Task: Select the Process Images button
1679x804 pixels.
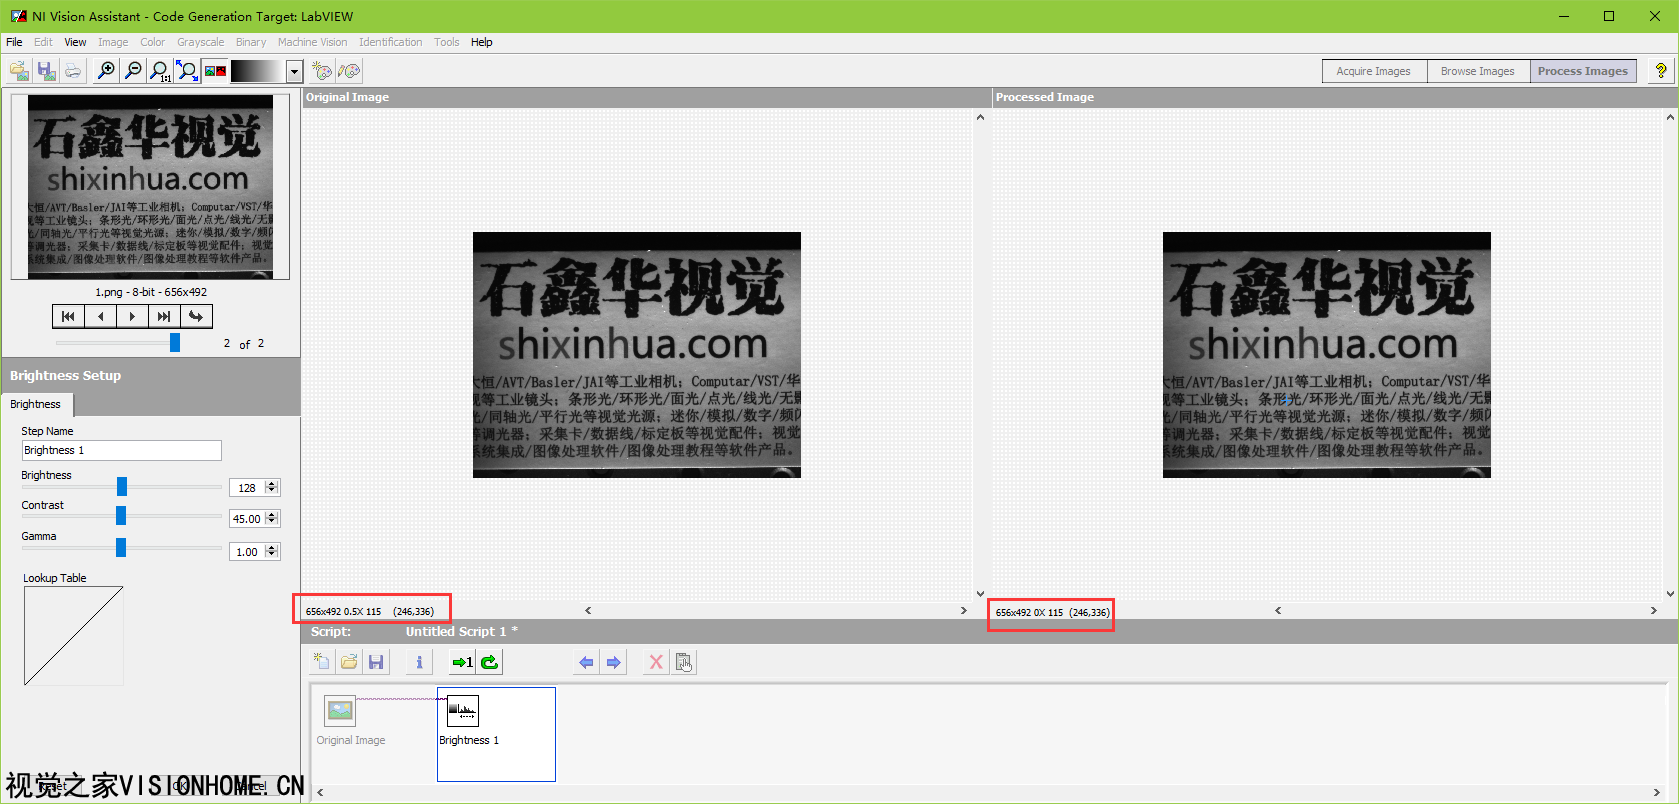Action: point(1583,71)
